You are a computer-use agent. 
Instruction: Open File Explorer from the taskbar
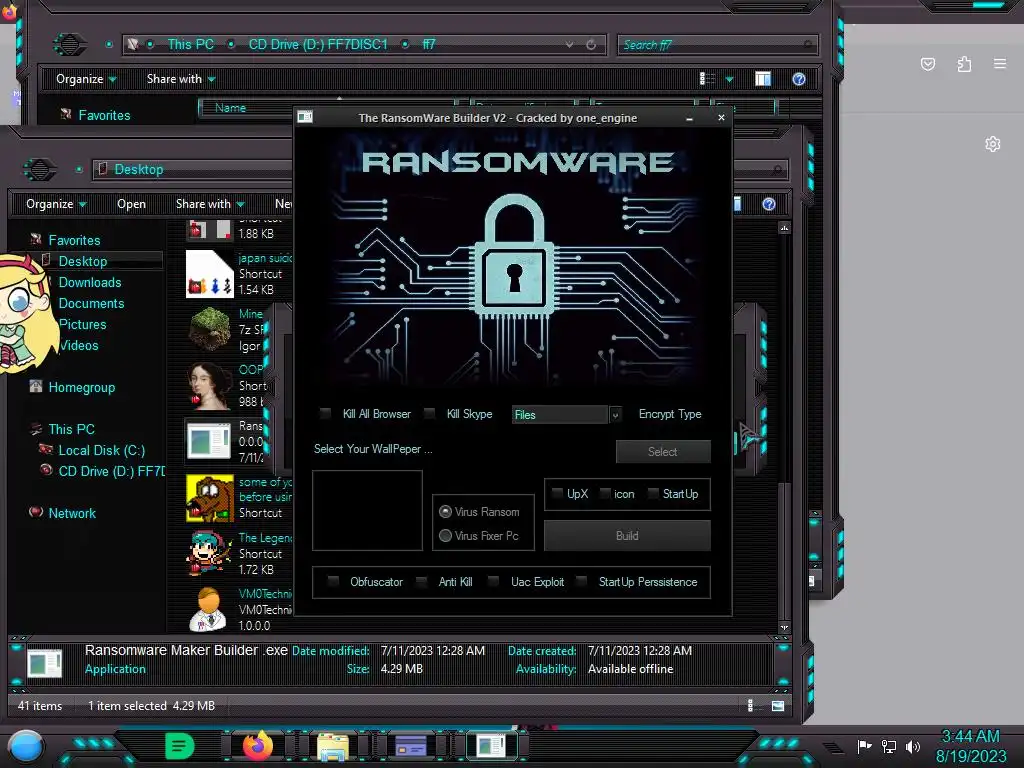332,746
